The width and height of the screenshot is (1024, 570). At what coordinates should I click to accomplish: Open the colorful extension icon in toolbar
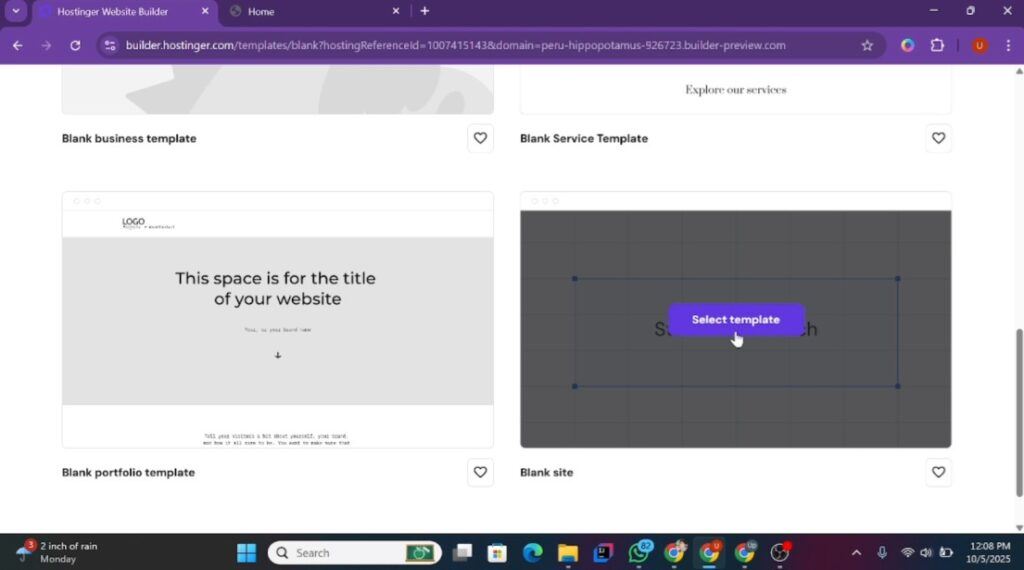click(907, 45)
